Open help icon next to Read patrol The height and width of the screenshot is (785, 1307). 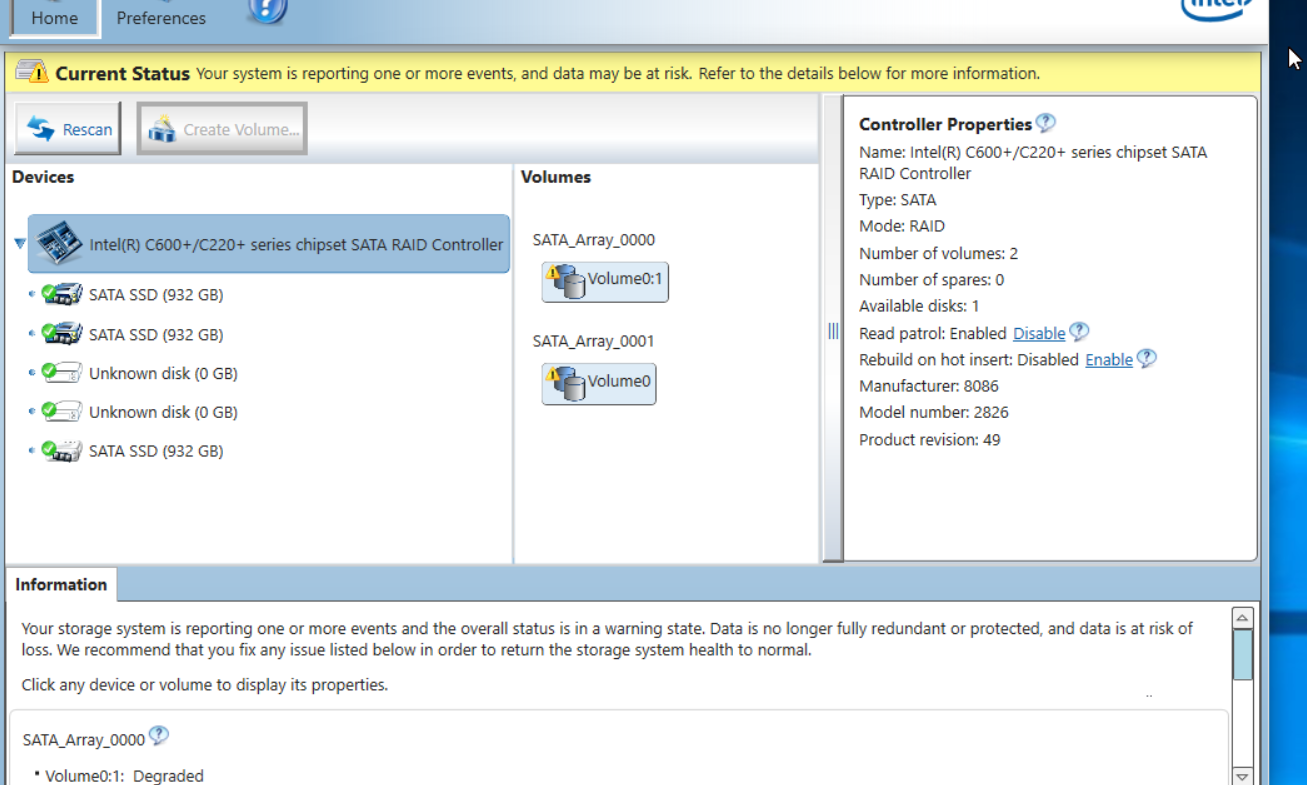tap(1079, 332)
